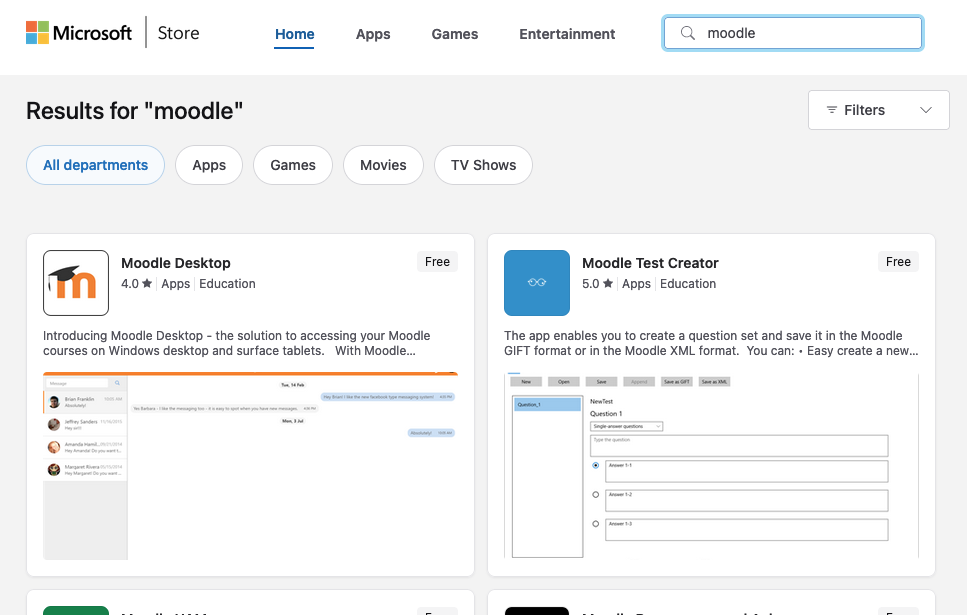Open the Moodle Test Creator title

point(650,263)
